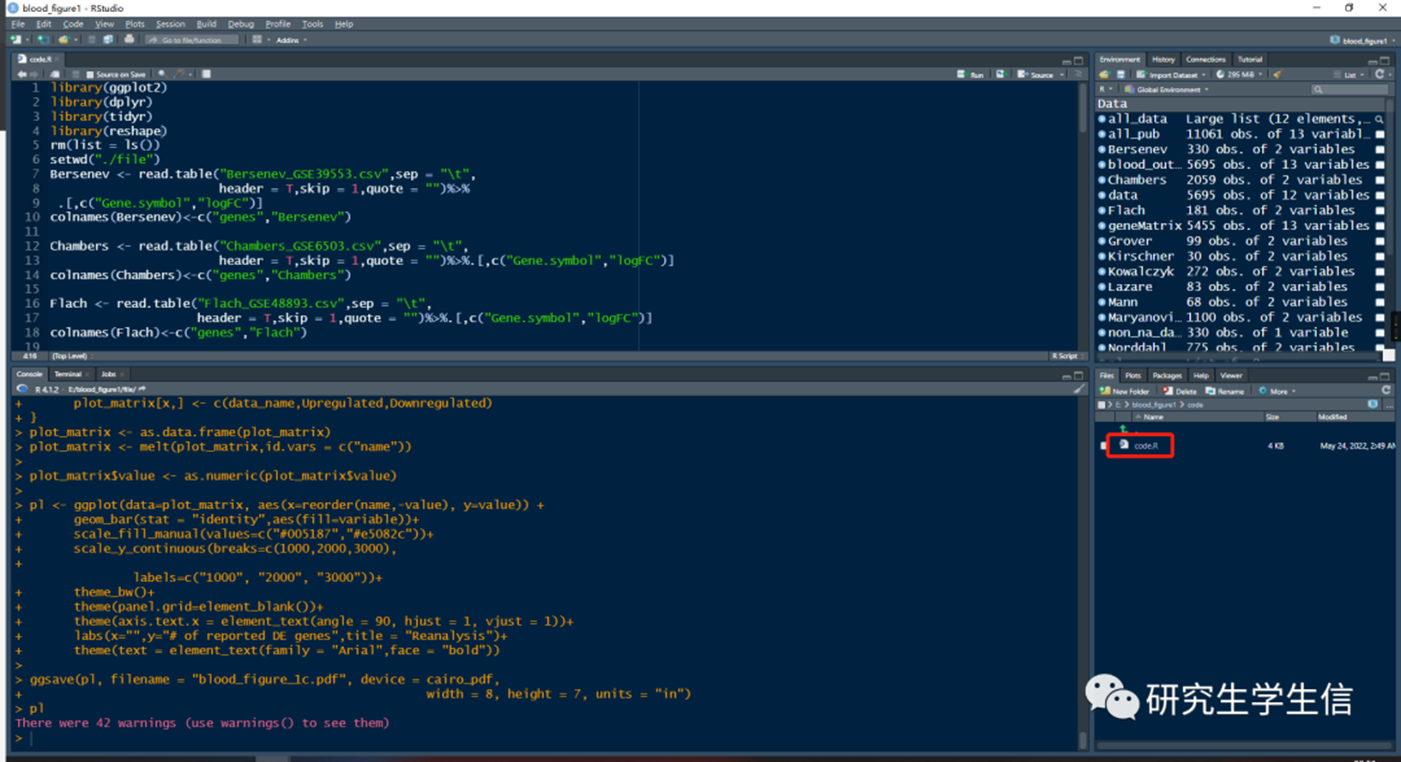Open the File menu

point(18,24)
